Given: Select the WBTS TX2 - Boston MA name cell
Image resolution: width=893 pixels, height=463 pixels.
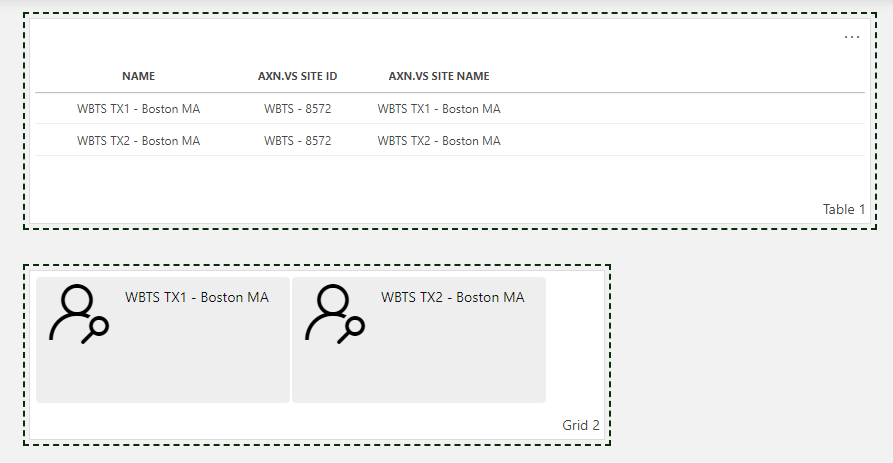Looking at the screenshot, I should pyautogui.click(x=138, y=141).
